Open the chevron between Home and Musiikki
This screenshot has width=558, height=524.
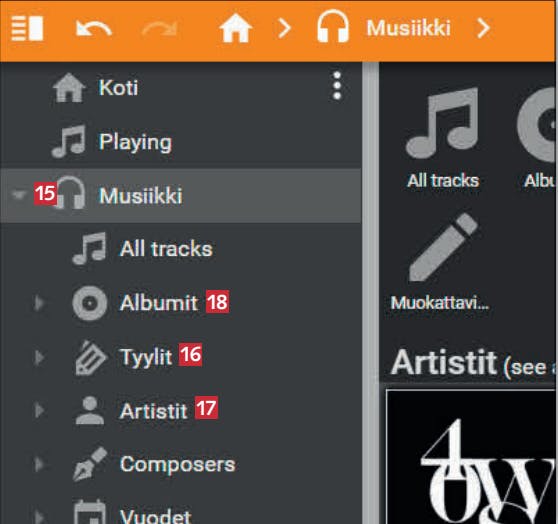(x=284, y=28)
